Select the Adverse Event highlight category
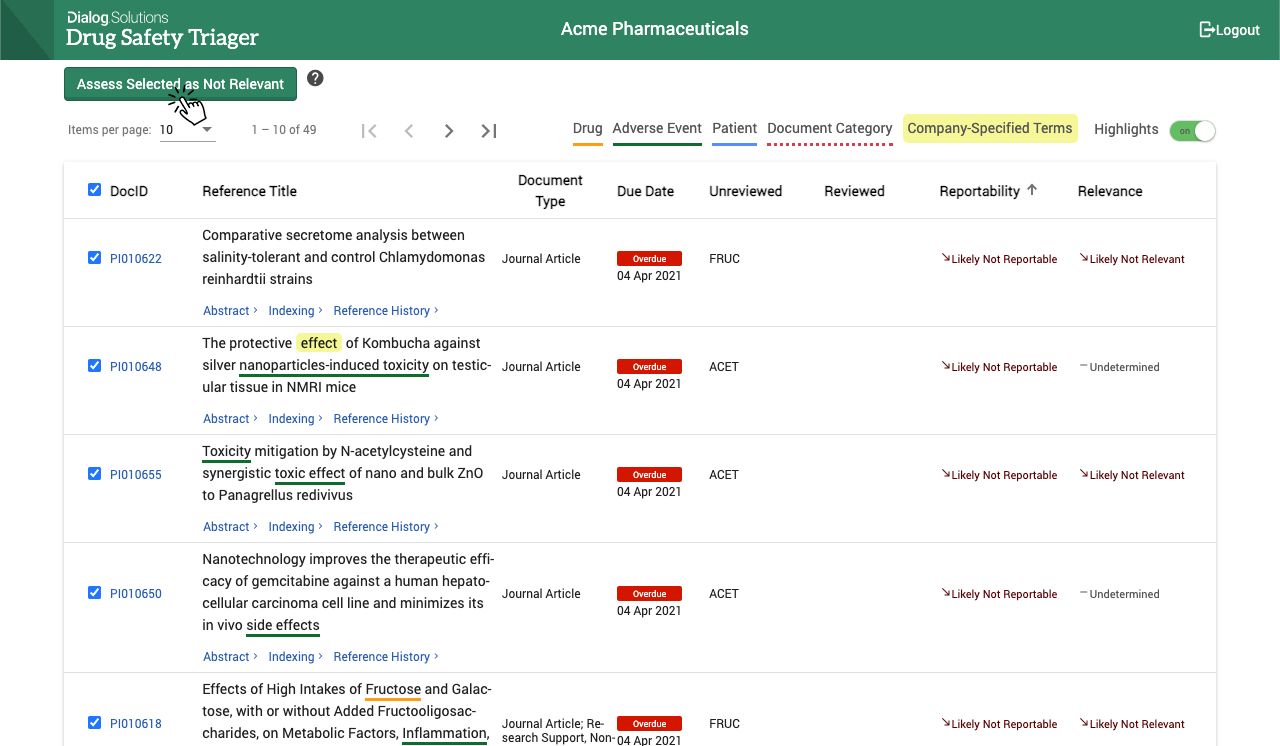 tap(657, 129)
